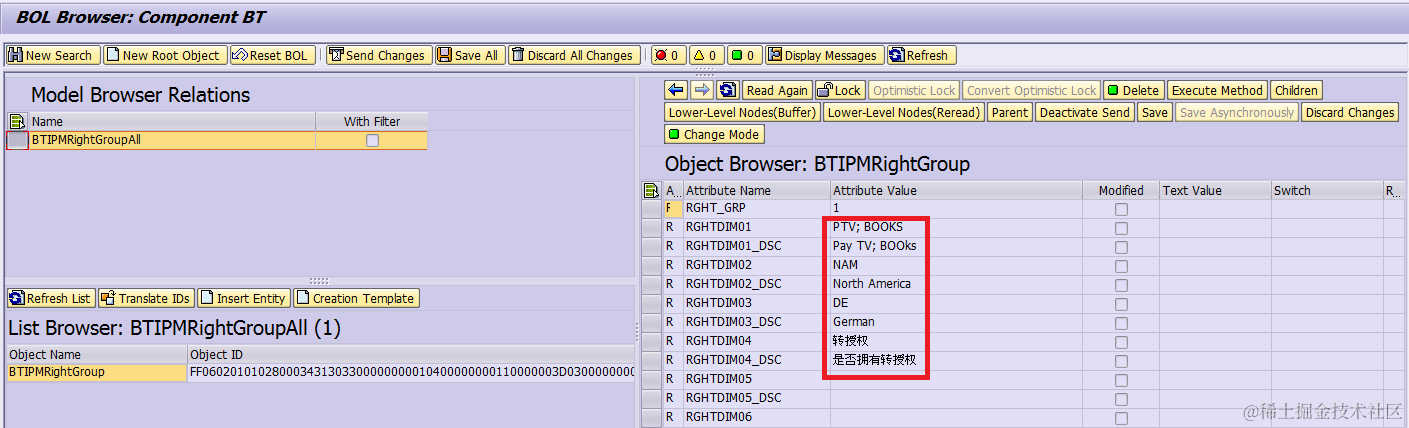Open the warning messages counter with yellow triangle
This screenshot has width=1409, height=428.
click(705, 55)
